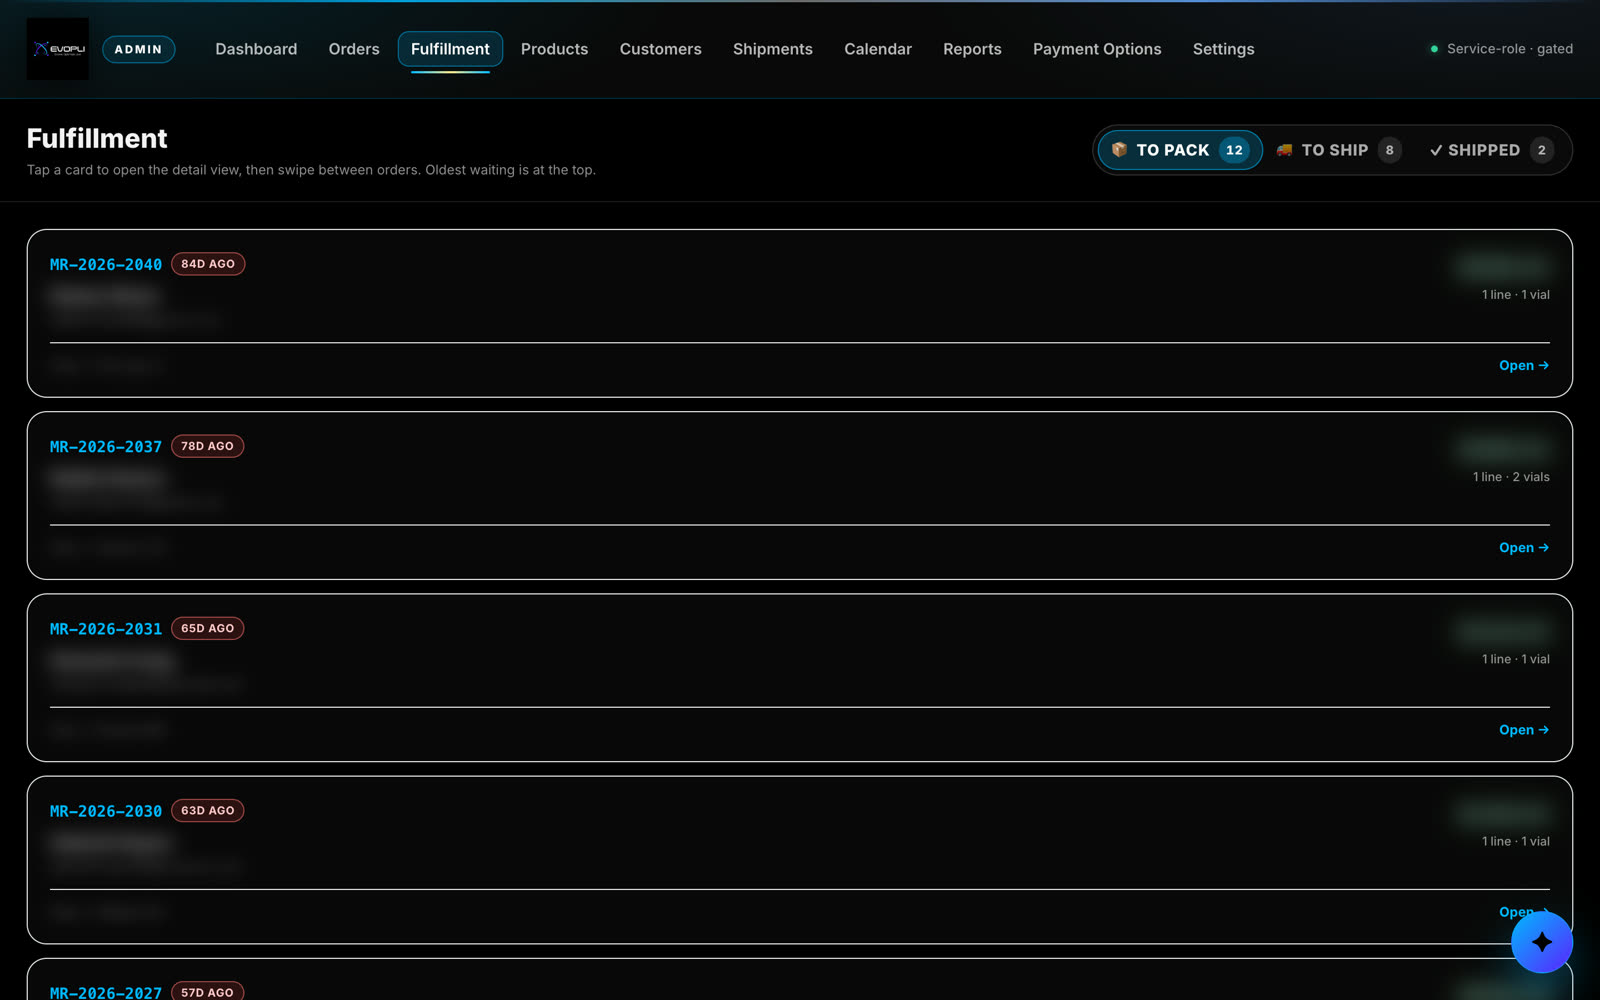This screenshot has width=1600, height=1000.
Task: Click the order count badge showing 12
Action: [x=1234, y=150]
